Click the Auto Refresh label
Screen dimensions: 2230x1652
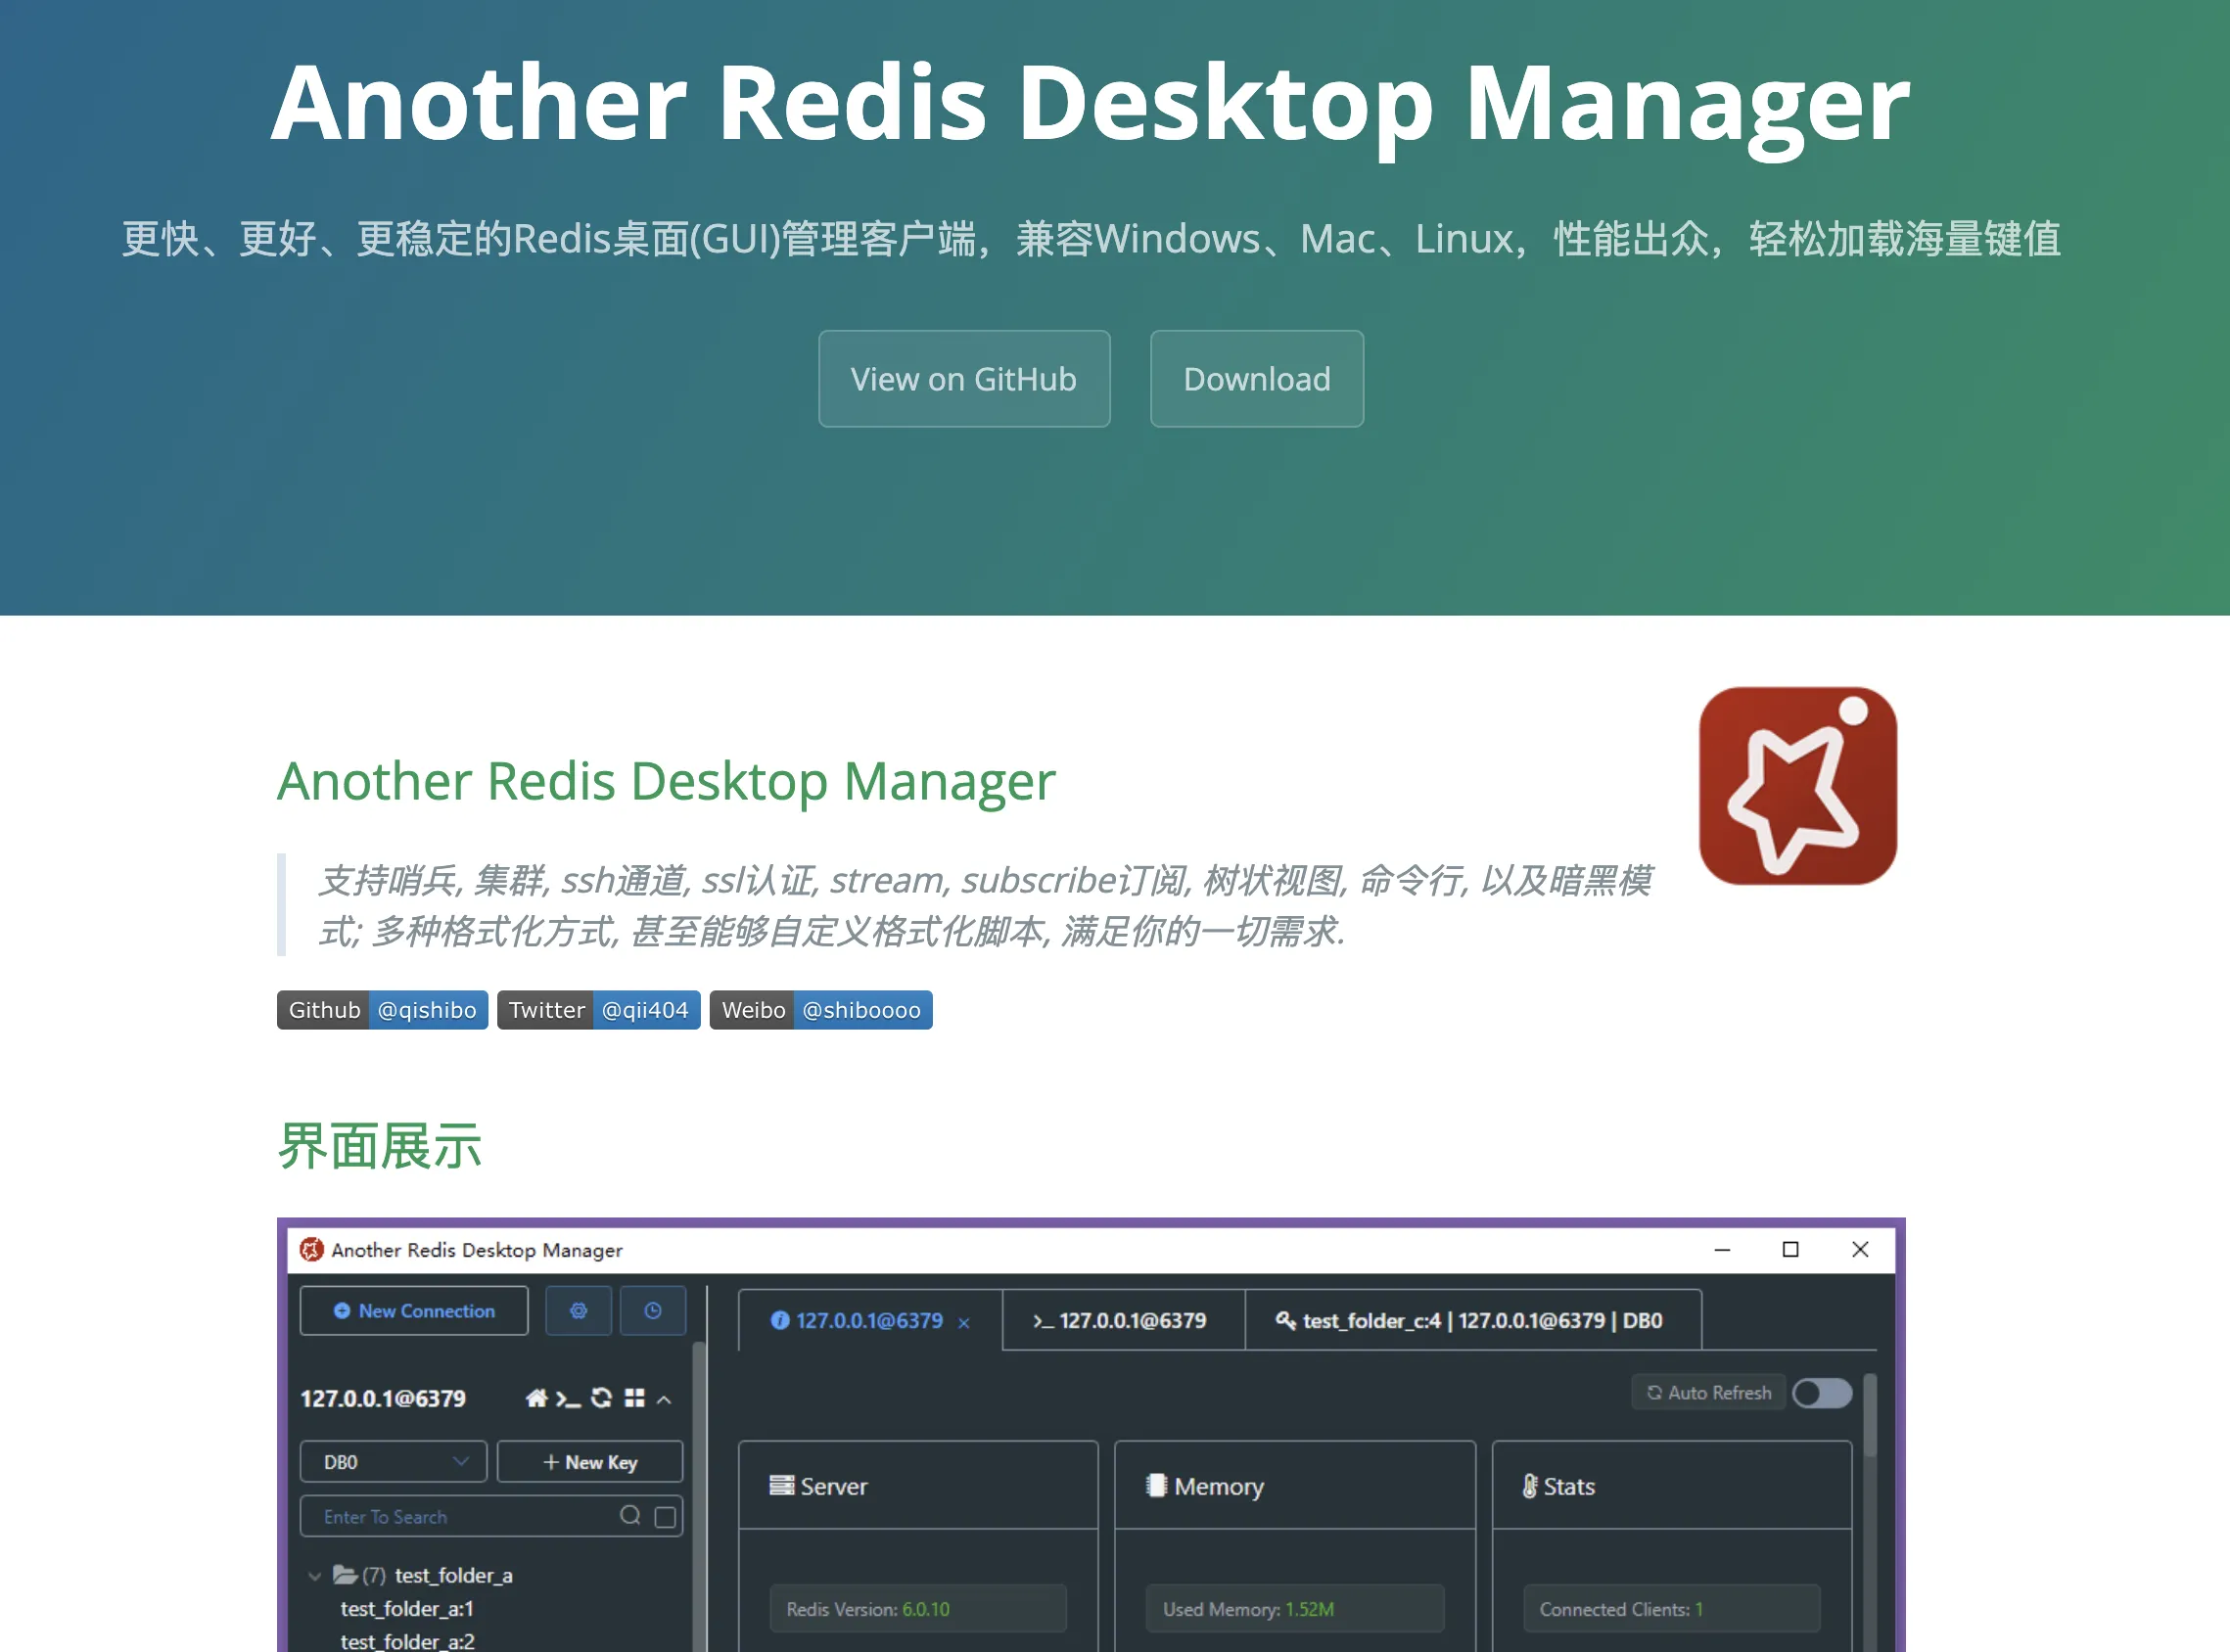point(1709,1393)
